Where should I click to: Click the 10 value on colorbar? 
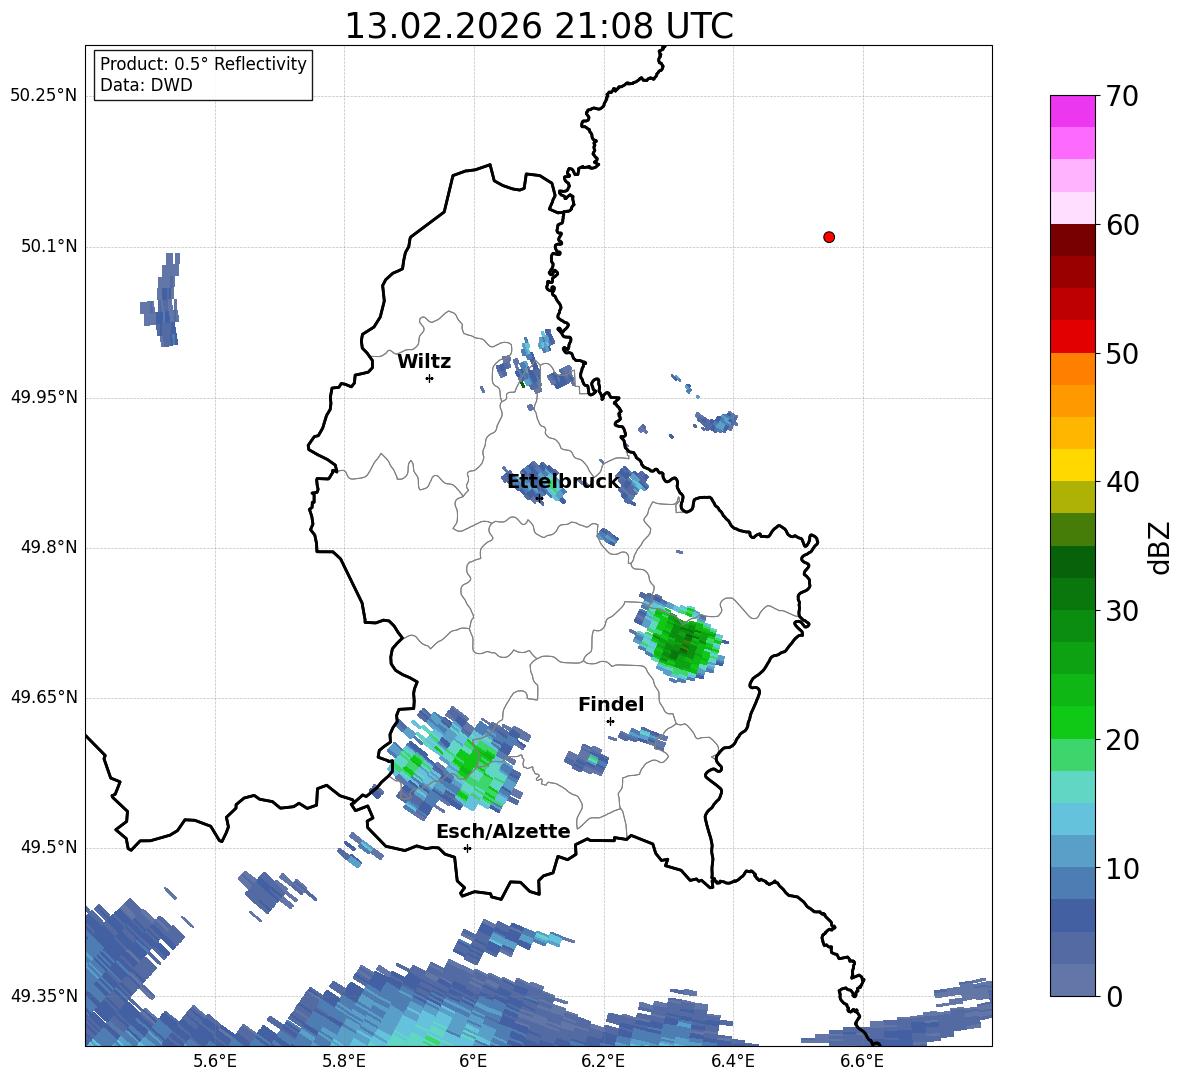1122,869
